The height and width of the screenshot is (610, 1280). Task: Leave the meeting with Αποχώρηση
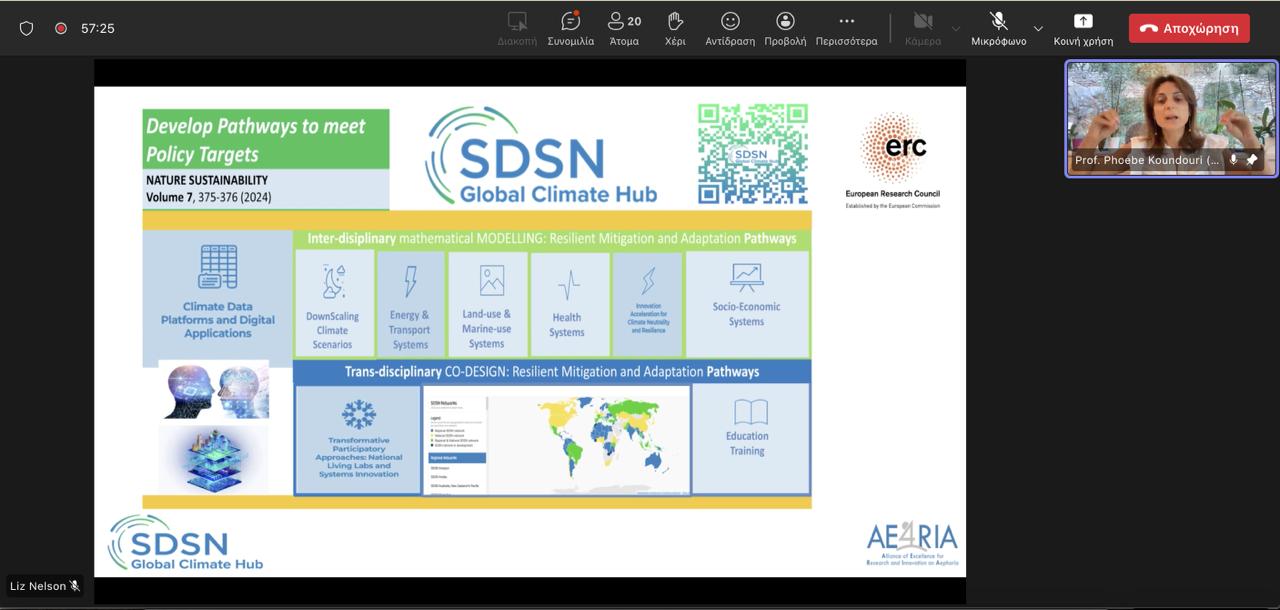click(1189, 28)
